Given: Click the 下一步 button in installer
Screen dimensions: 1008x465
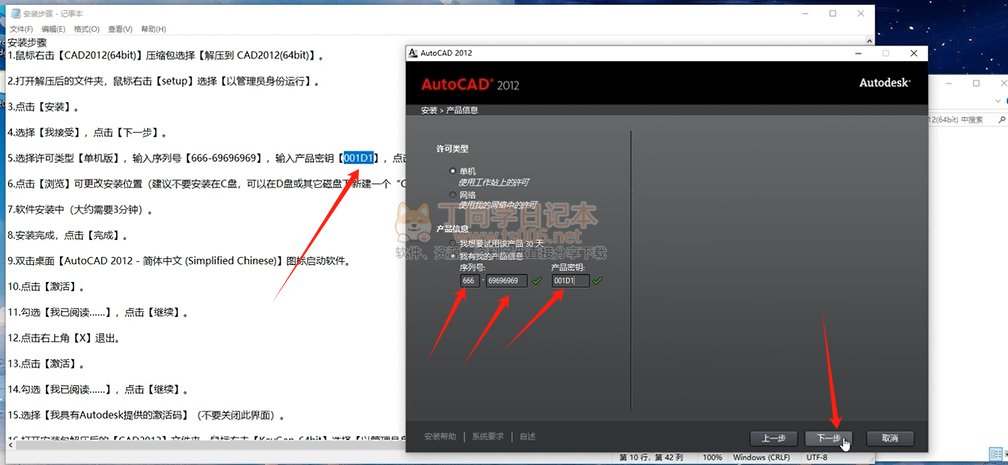Looking at the screenshot, I should [x=829, y=438].
